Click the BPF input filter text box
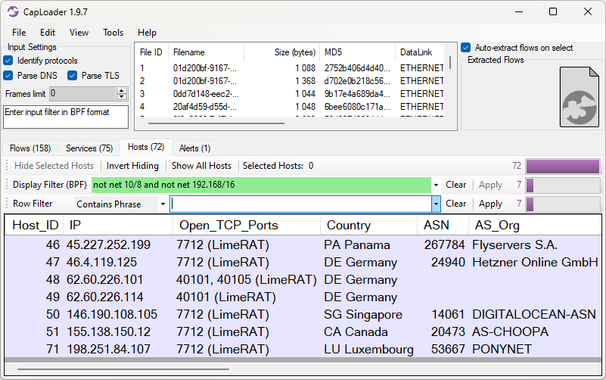 coord(66,117)
